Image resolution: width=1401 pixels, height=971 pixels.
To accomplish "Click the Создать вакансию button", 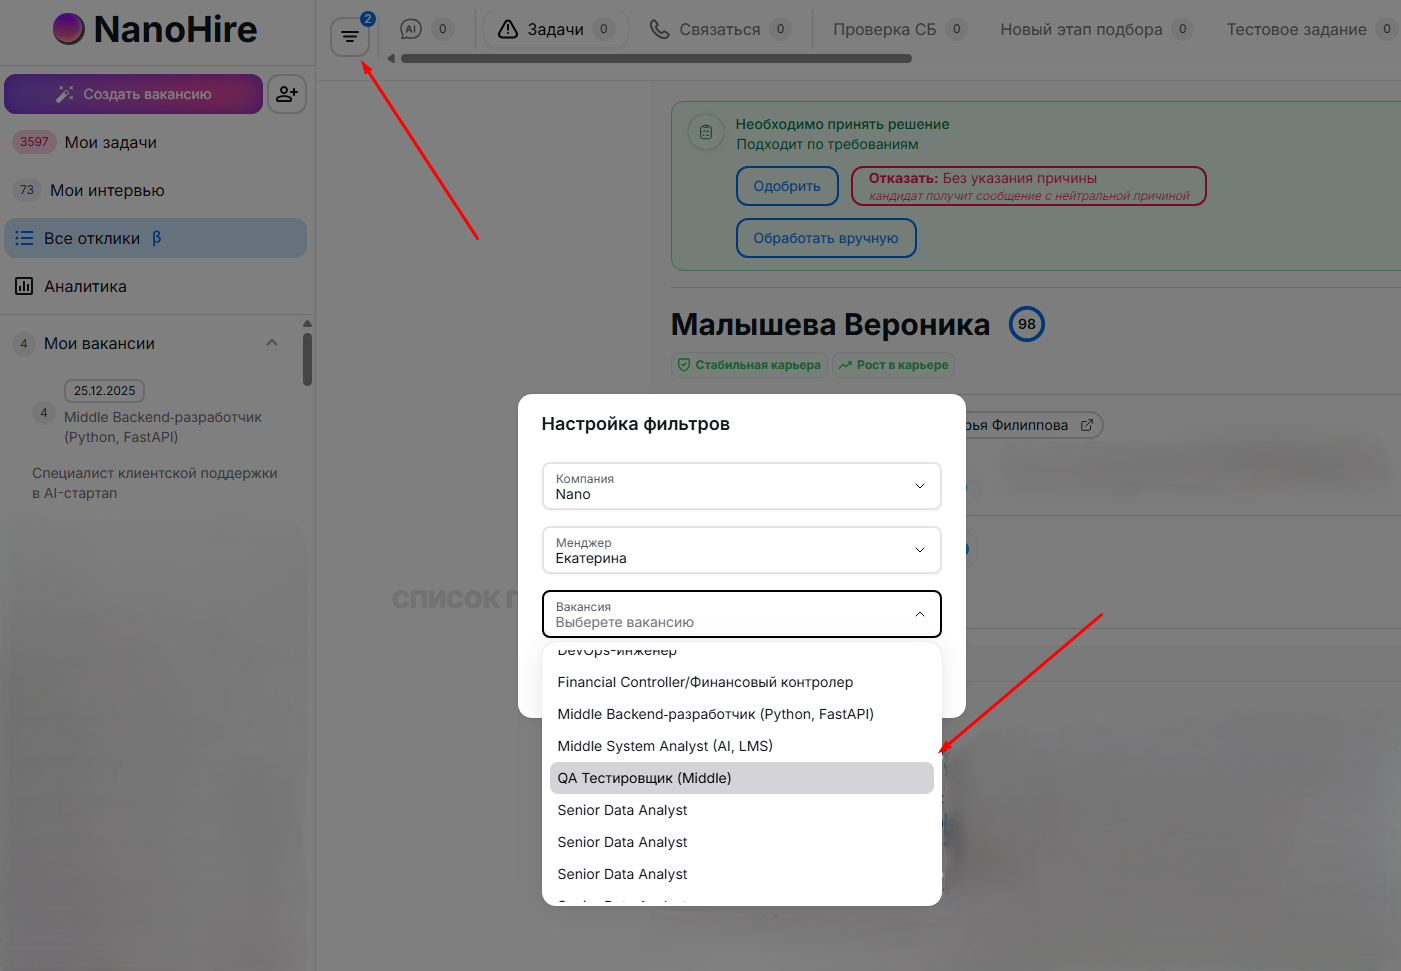I will [x=133, y=94].
